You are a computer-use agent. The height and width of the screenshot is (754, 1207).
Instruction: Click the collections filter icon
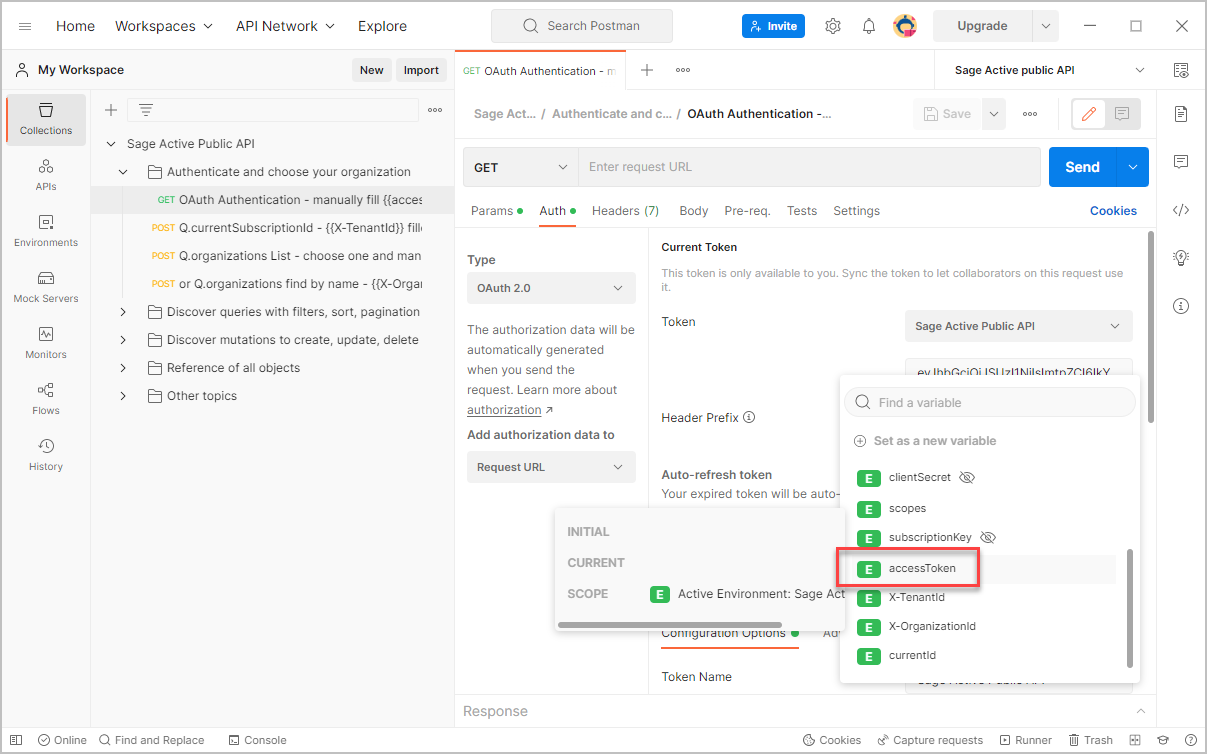tap(146, 110)
